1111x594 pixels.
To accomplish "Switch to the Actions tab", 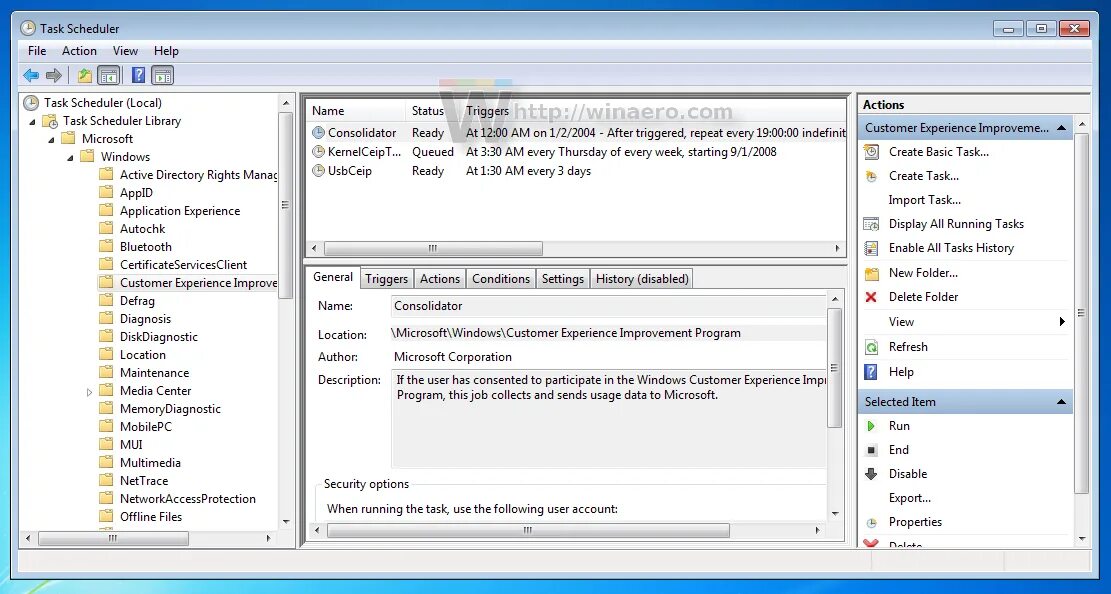I will (x=440, y=279).
